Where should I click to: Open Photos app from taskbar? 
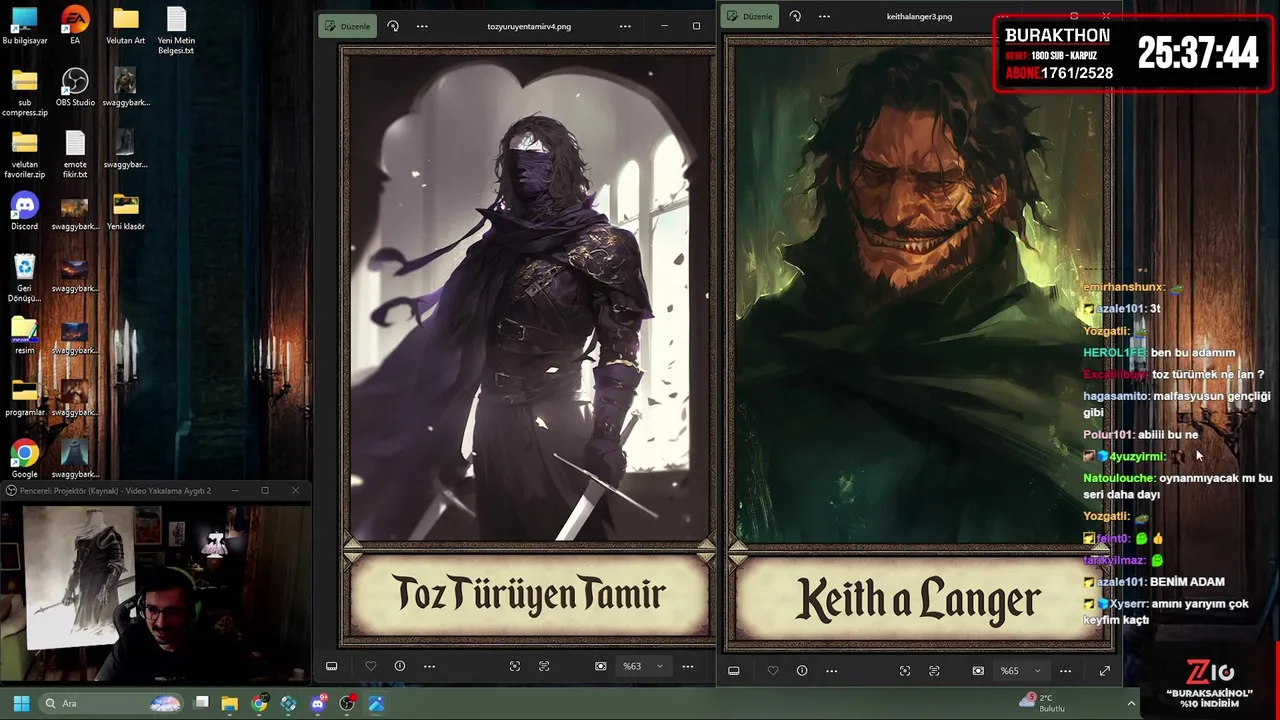(376, 703)
